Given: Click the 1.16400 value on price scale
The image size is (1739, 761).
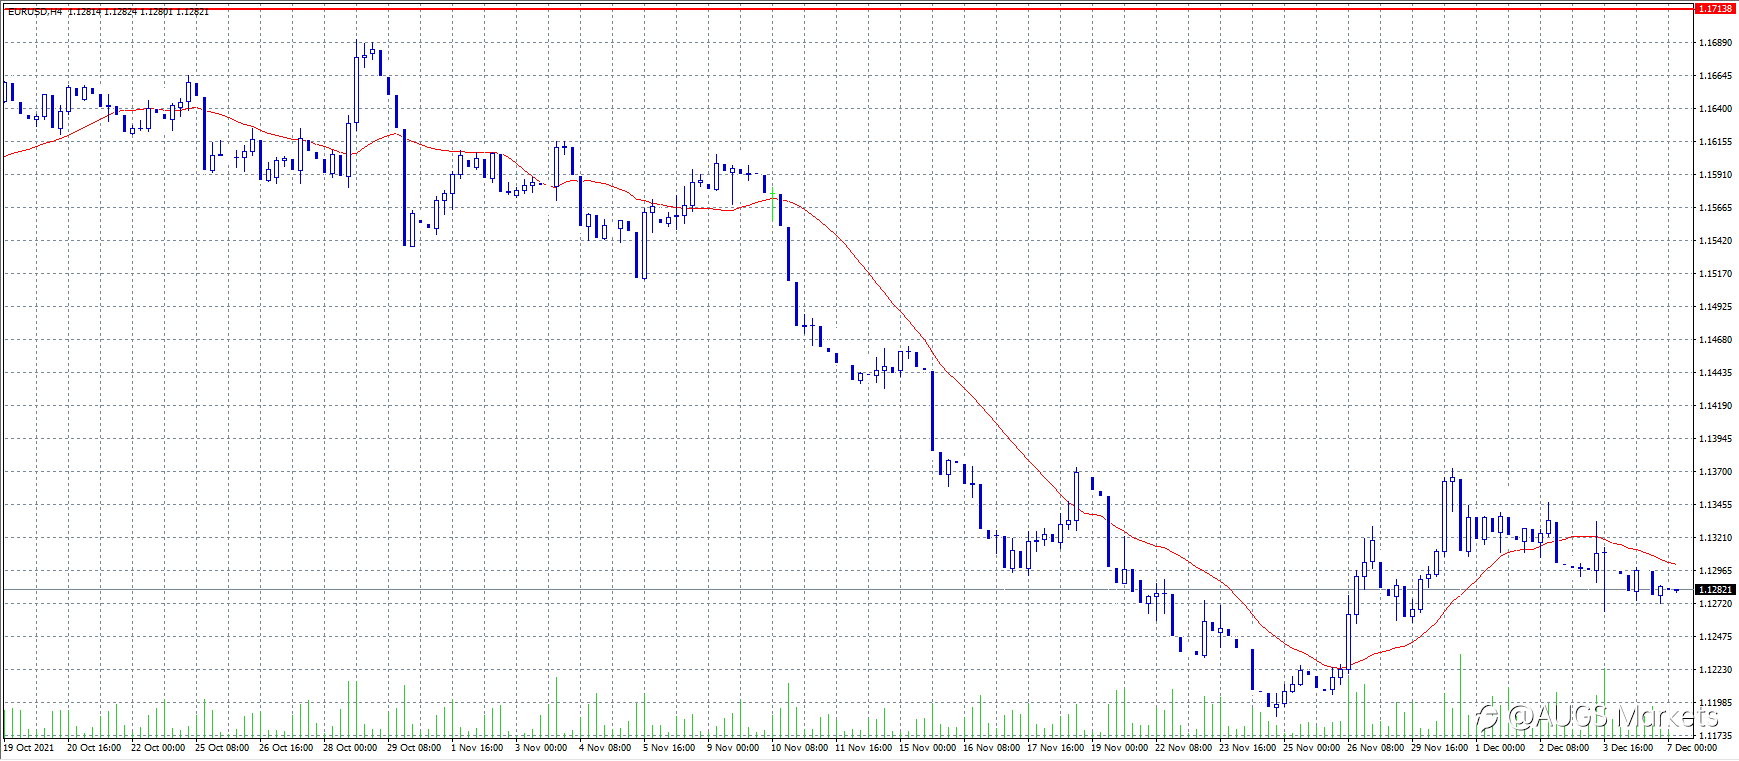Looking at the screenshot, I should pyautogui.click(x=1716, y=109).
